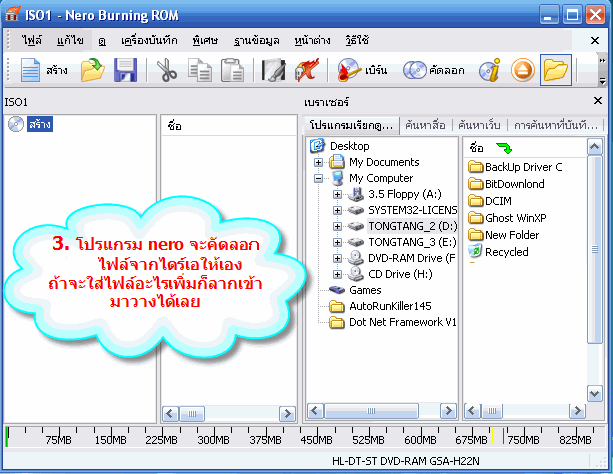Toggle the file browser folder icon

click(x=556, y=70)
